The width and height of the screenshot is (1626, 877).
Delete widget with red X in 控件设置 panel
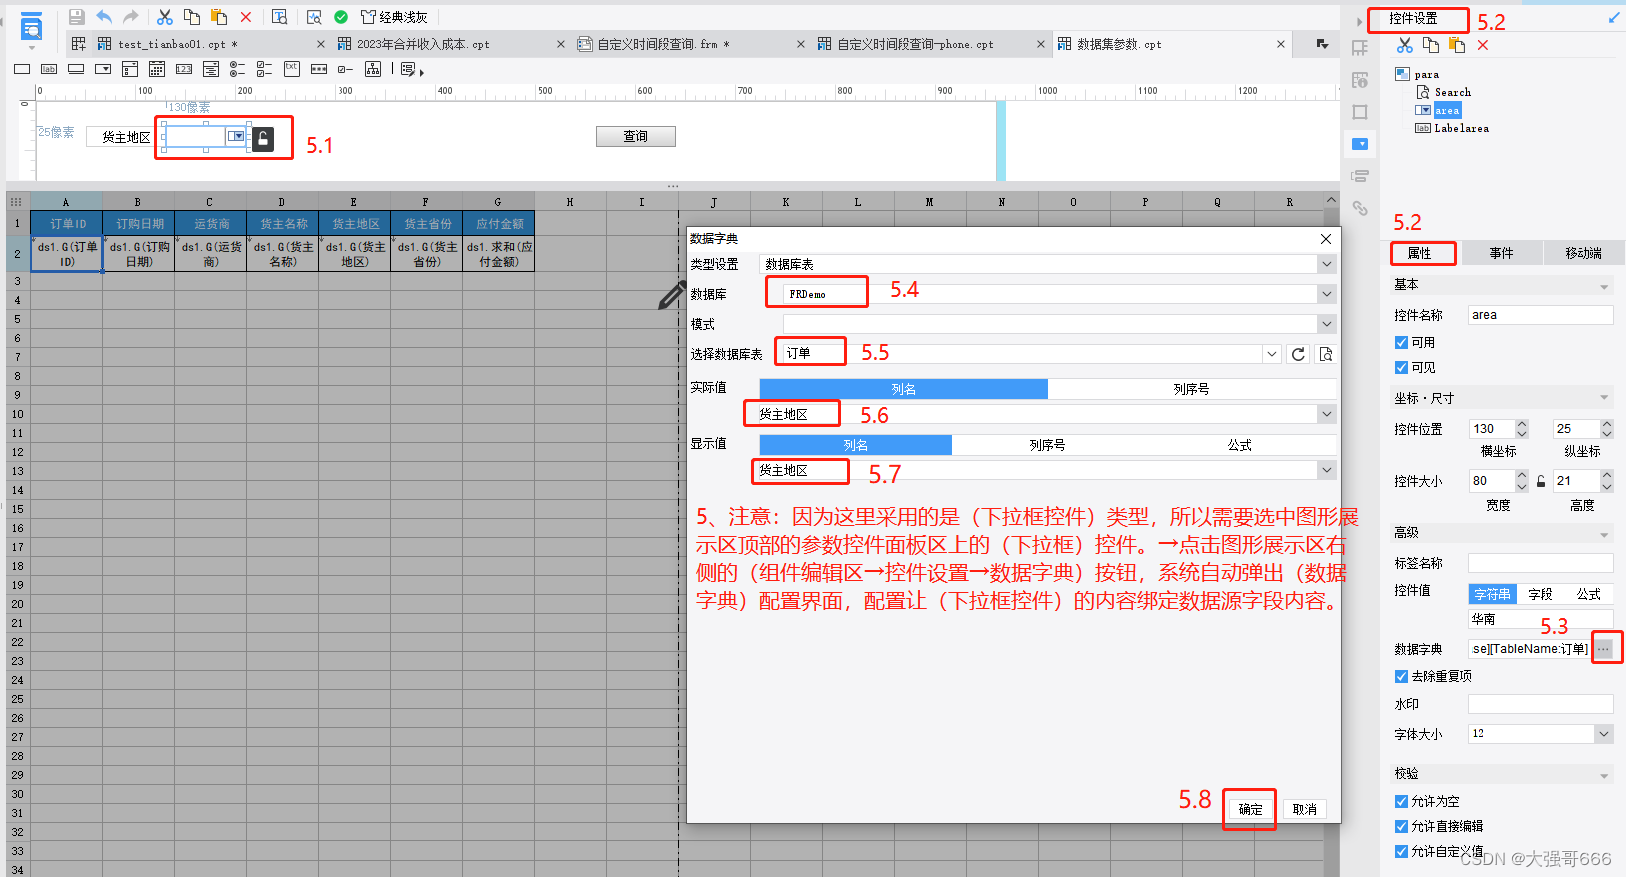(x=1483, y=45)
